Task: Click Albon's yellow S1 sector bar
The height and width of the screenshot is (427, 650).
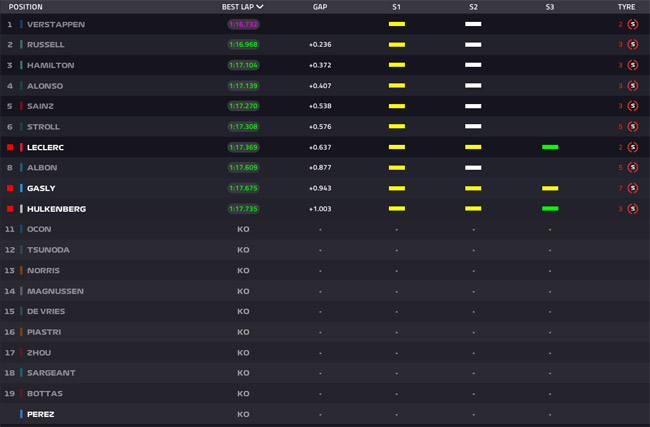Action: click(x=397, y=167)
